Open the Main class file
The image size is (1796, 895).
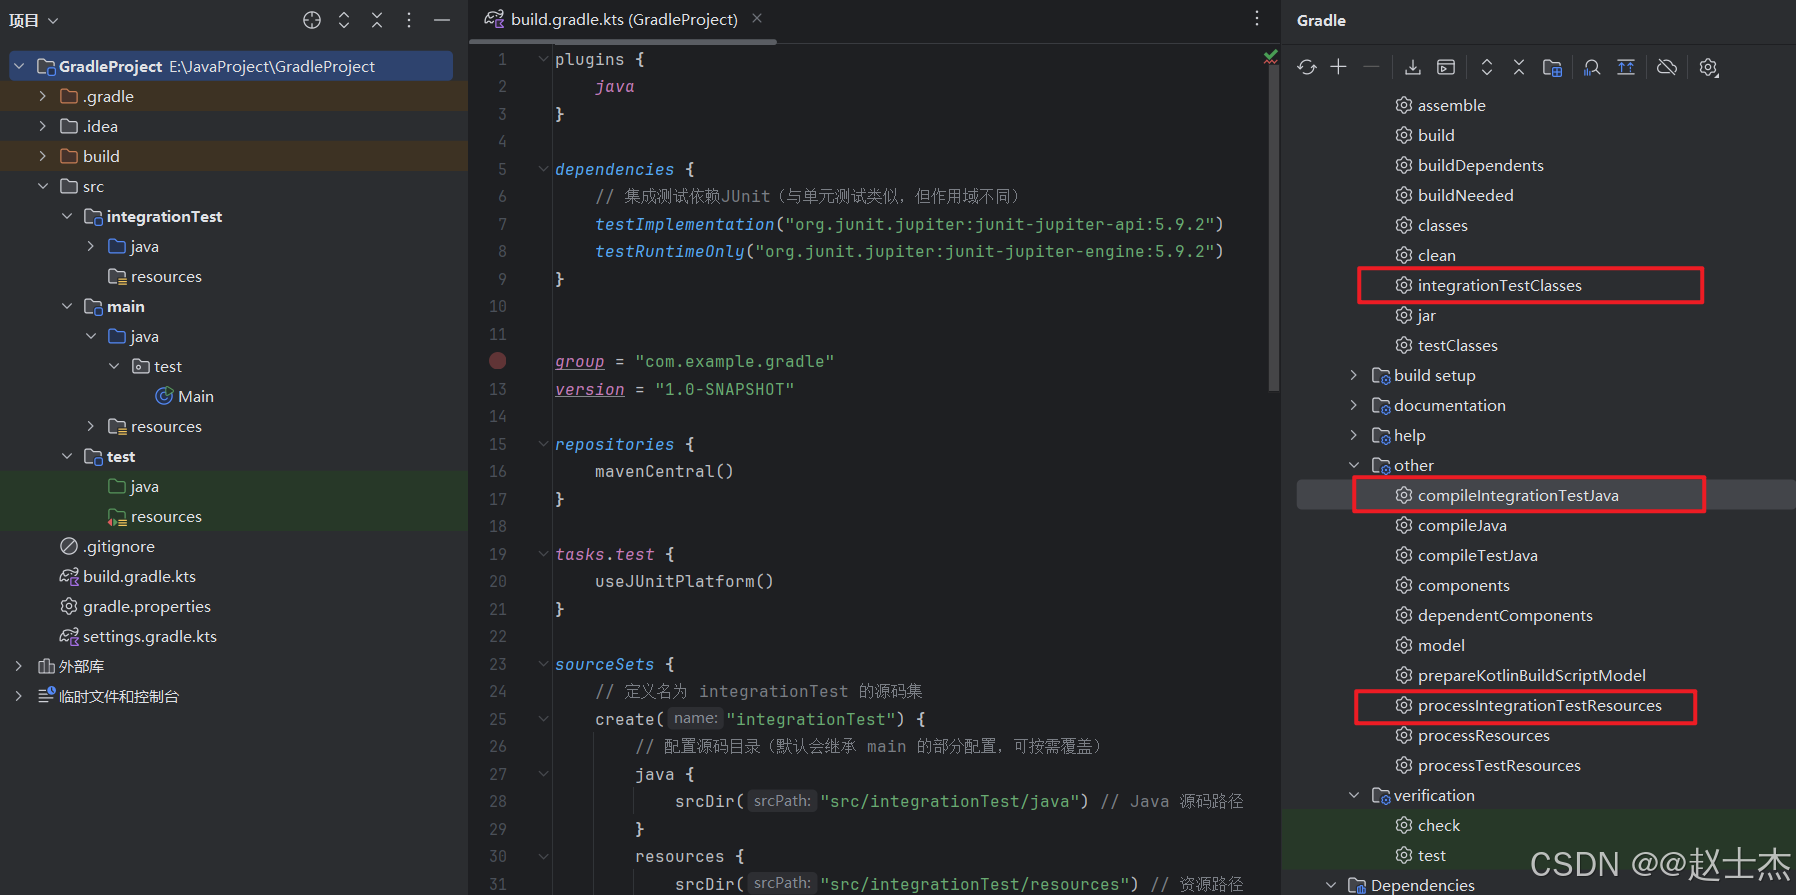click(x=185, y=396)
